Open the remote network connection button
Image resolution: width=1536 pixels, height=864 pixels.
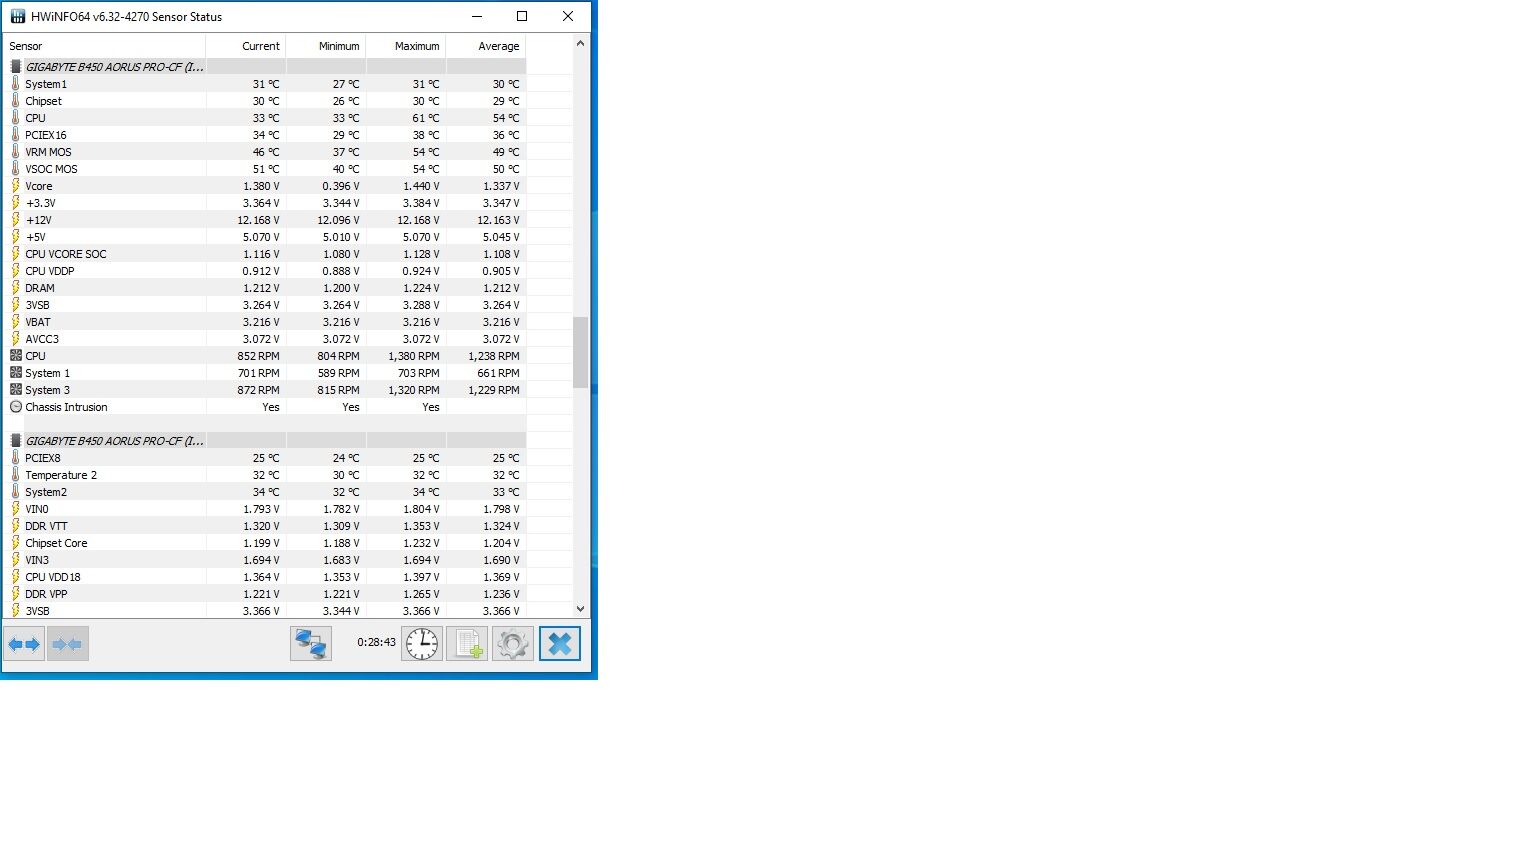311,643
